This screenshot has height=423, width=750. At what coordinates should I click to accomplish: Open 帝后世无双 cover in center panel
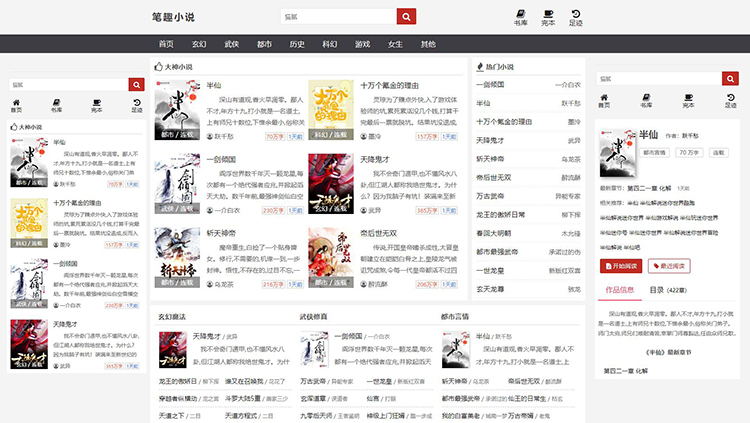[x=331, y=257]
